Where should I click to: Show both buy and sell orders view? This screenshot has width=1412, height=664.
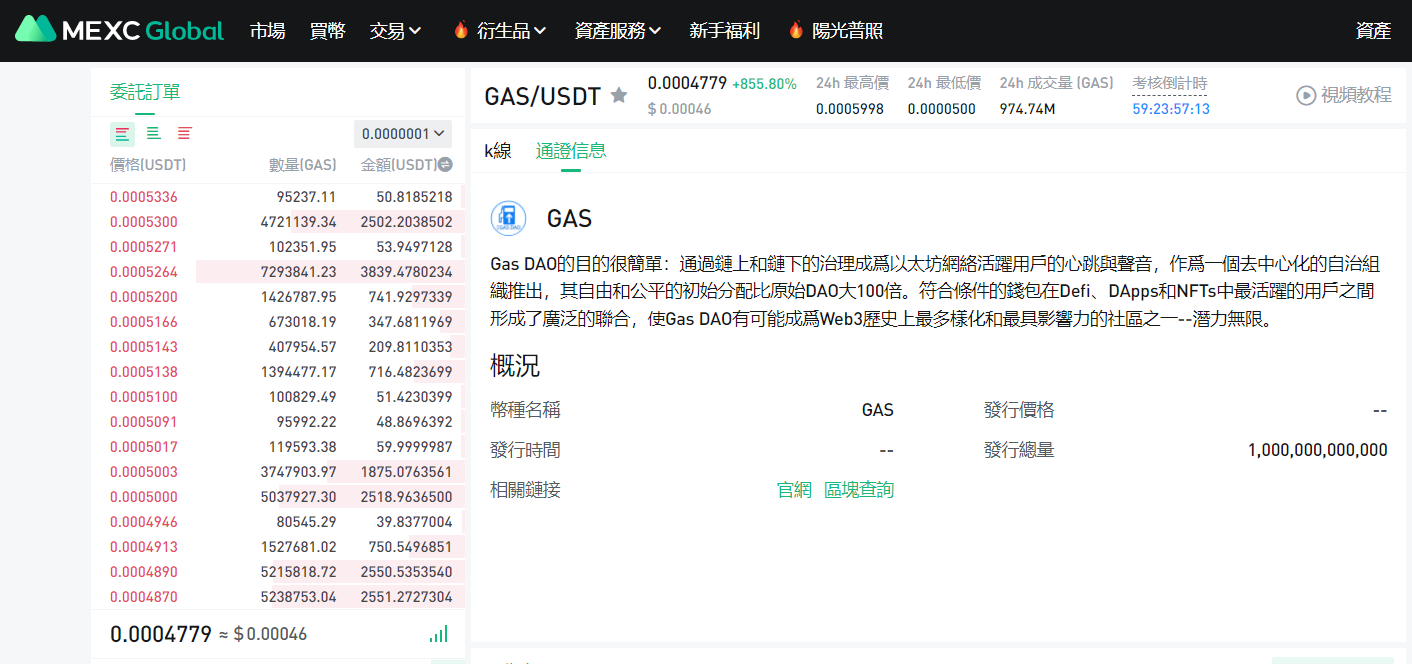[x=122, y=134]
